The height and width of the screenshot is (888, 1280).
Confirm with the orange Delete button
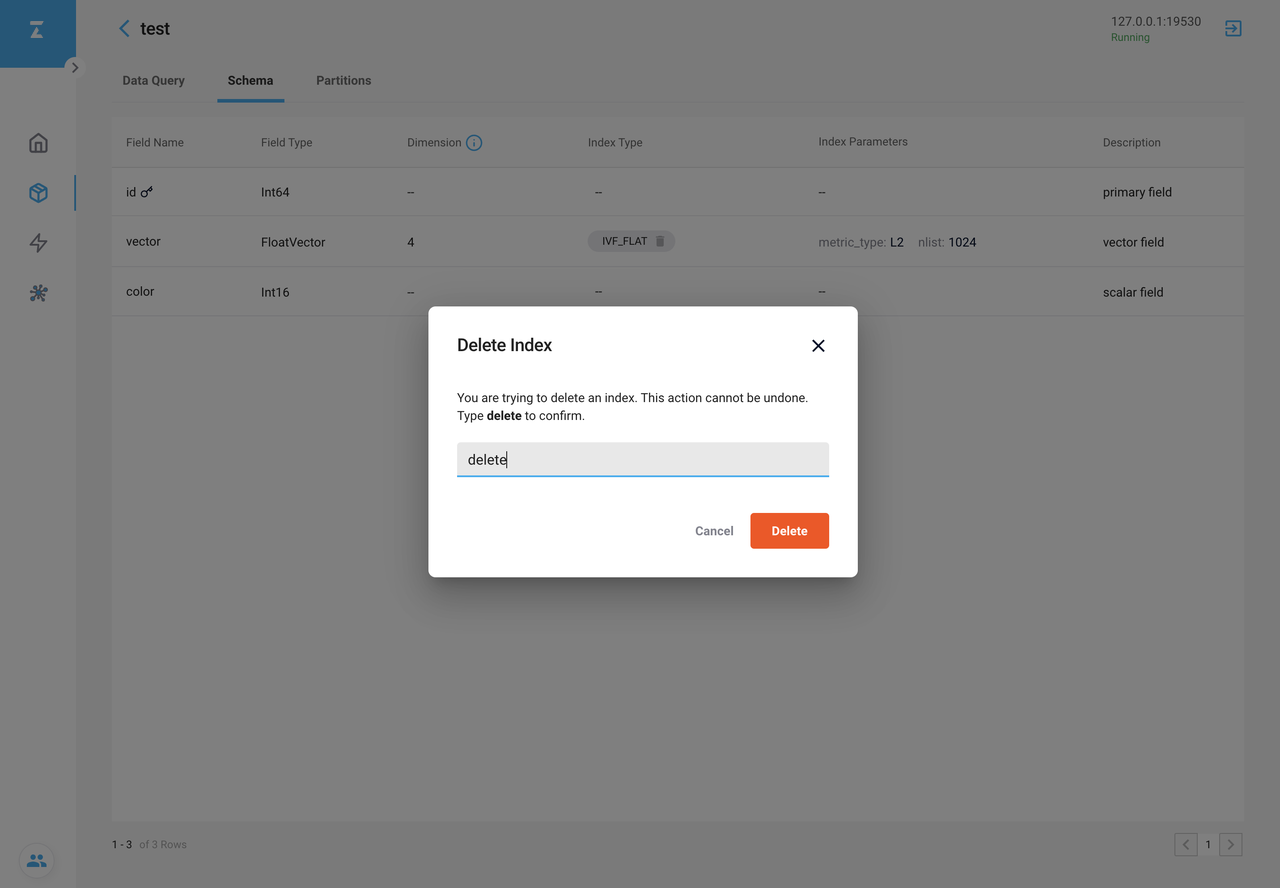[x=789, y=531]
